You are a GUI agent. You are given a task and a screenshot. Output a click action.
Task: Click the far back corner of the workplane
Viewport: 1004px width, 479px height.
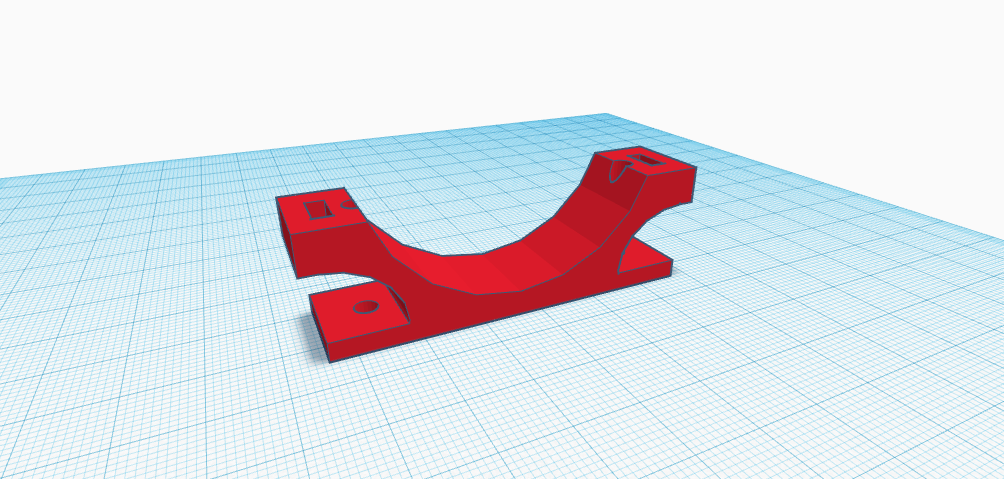604,117
